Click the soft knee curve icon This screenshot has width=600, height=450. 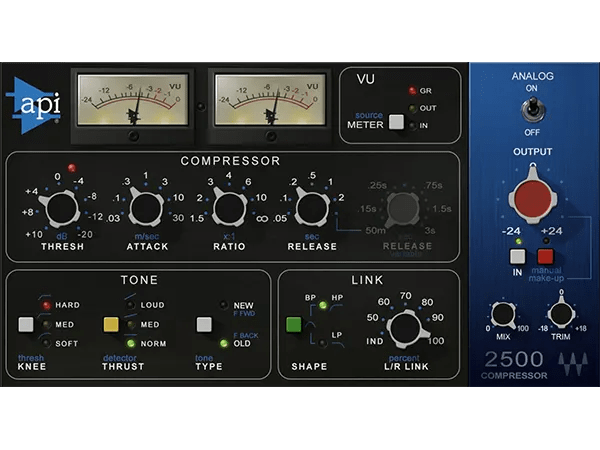pos(44,336)
